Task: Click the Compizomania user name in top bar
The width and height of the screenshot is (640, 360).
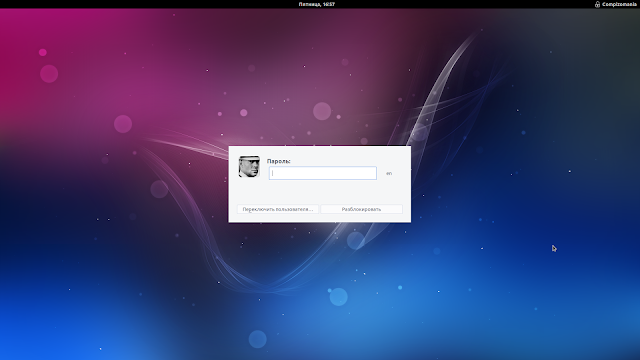Action: click(619, 4)
